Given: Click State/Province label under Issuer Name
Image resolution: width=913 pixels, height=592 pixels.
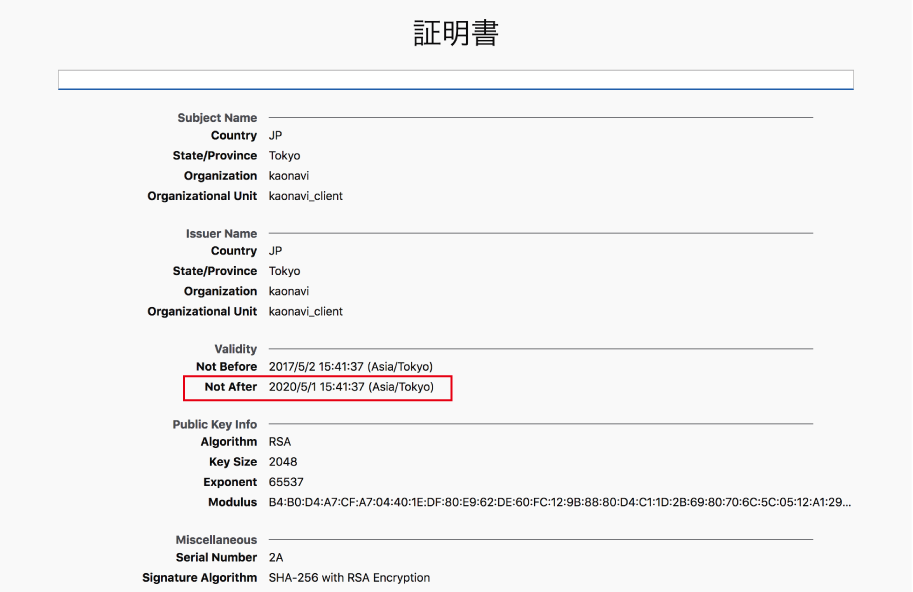Looking at the screenshot, I should click(215, 271).
